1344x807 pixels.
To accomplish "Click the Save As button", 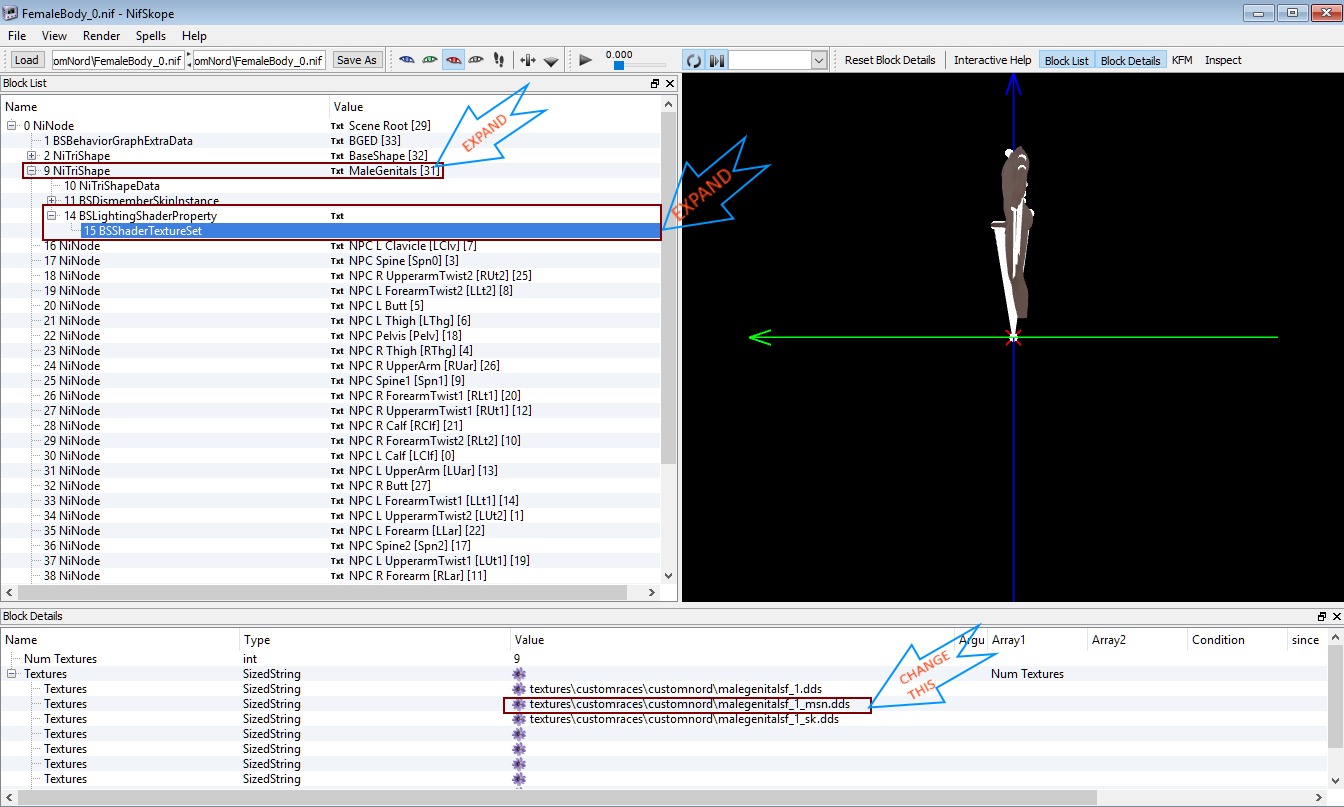I will (357, 60).
